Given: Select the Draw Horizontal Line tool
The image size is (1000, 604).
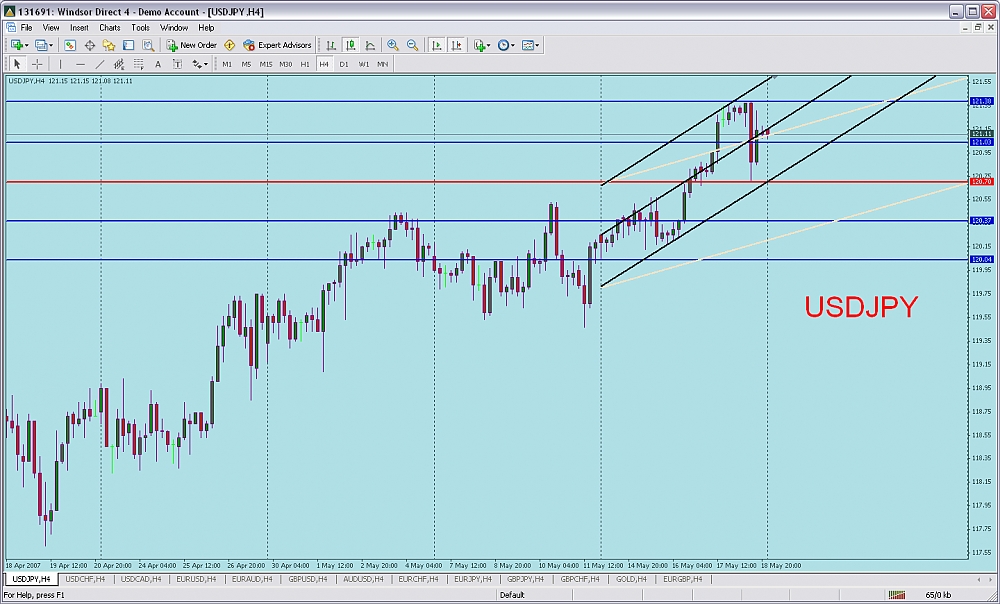Looking at the screenshot, I should pyautogui.click(x=81, y=64).
